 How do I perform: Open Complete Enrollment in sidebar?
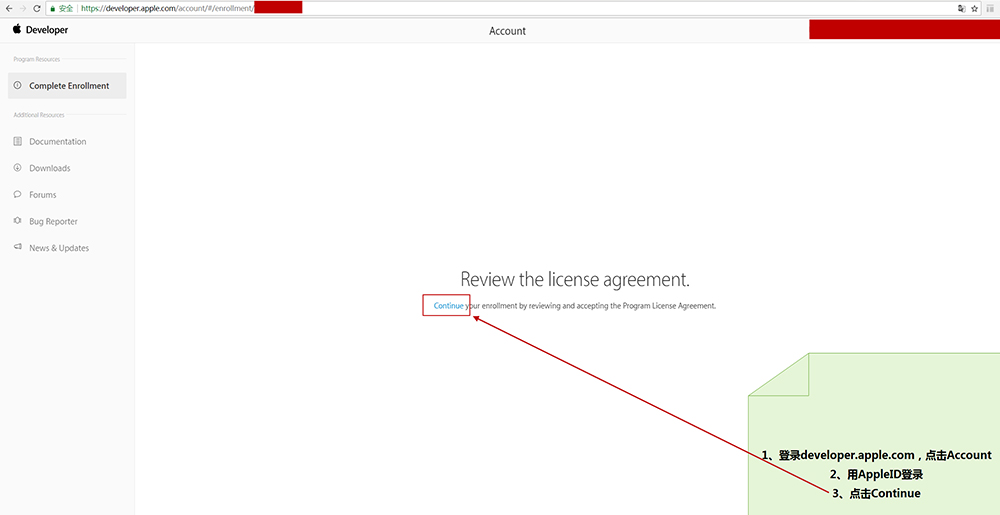click(68, 86)
